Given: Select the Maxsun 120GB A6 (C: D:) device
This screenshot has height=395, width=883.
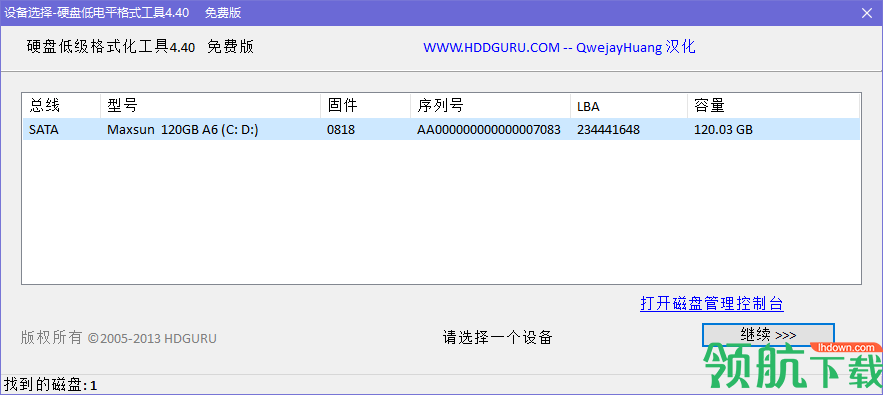Looking at the screenshot, I should pyautogui.click(x=182, y=130).
